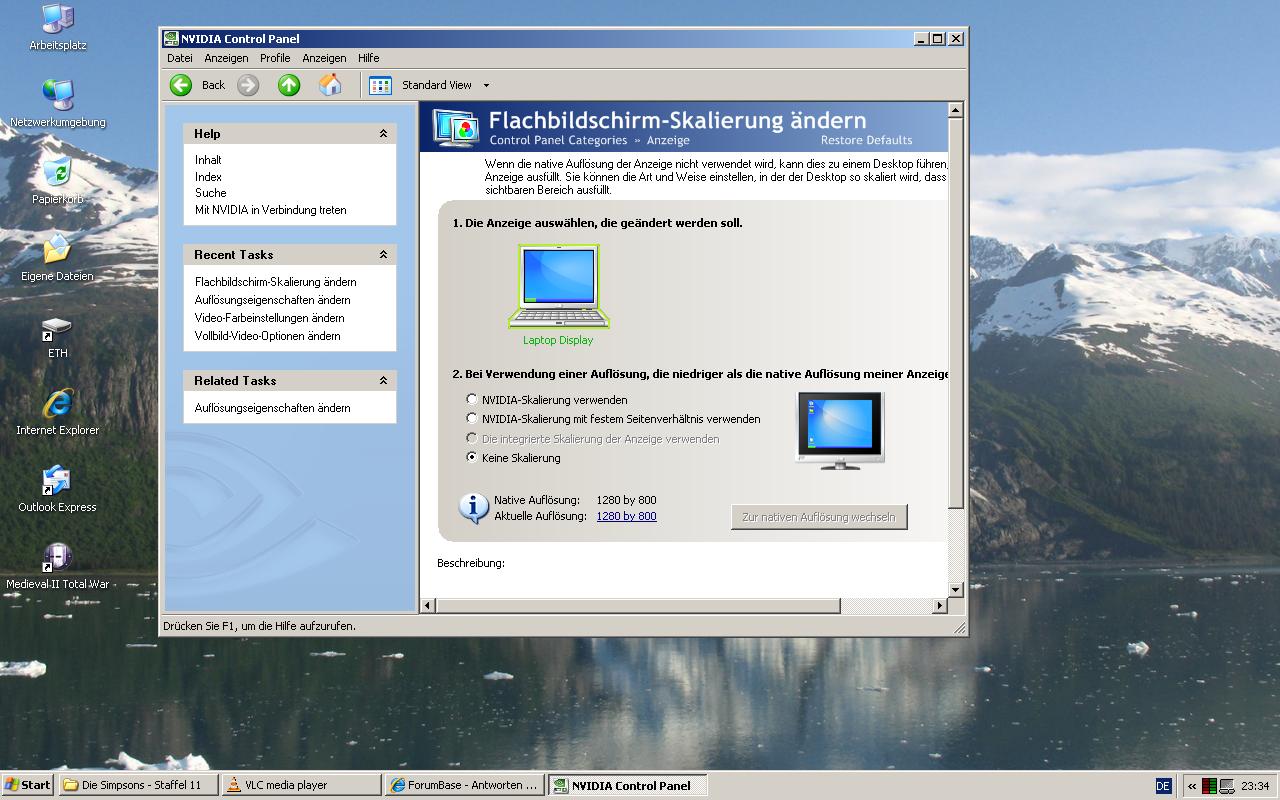Viewport: 1280px width, 800px height.
Task: Open Inhalt in Help panel
Action: (208, 160)
